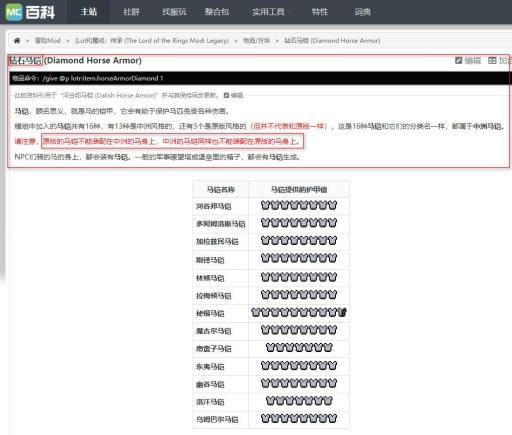The image size is (512, 435).
Task: Select the 秘银马铠 row name
Action: click(210, 313)
